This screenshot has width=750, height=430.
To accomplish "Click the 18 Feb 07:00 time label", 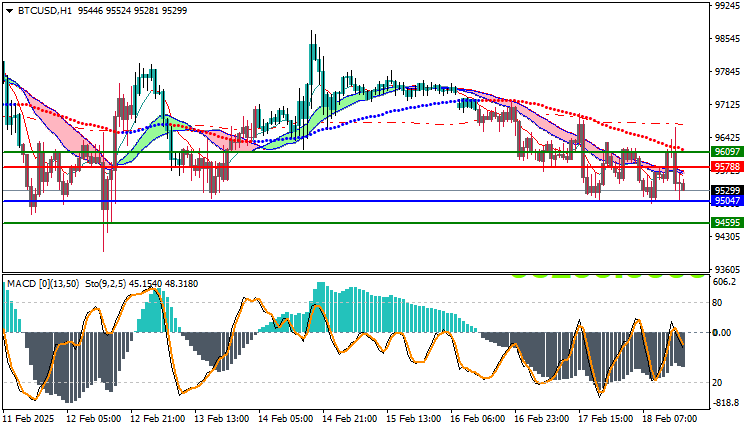I will [670, 419].
